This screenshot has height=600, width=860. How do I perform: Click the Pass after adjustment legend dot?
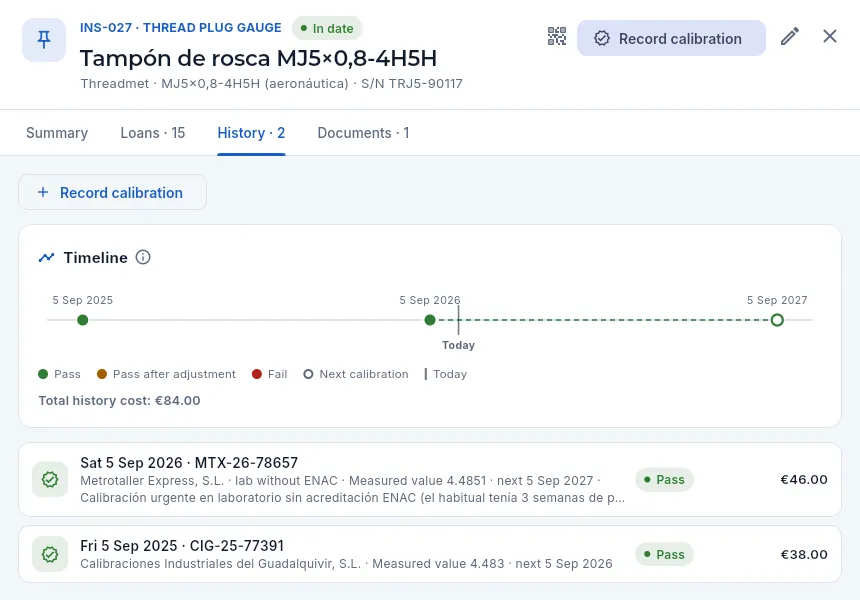101,374
